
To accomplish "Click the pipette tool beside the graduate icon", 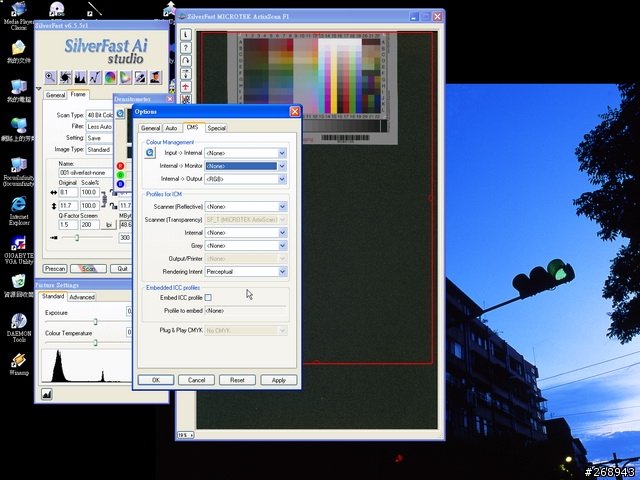I will tap(140, 77).
